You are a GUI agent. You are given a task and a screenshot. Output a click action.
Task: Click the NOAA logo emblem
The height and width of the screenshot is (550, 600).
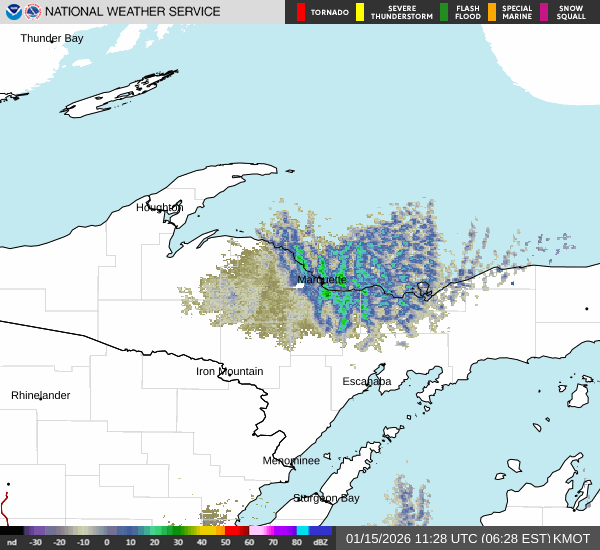tap(12, 12)
